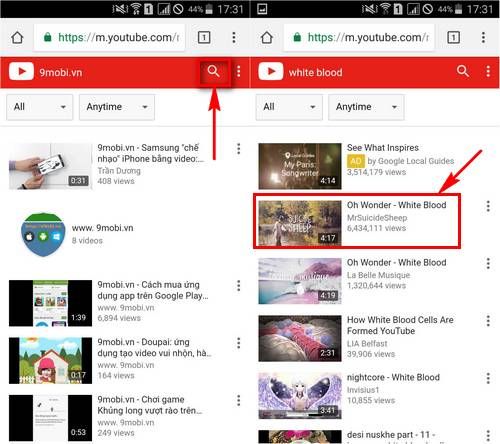Open options for MrSuicideSheep White Blood video
This screenshot has width=500, height=444.
488,206
